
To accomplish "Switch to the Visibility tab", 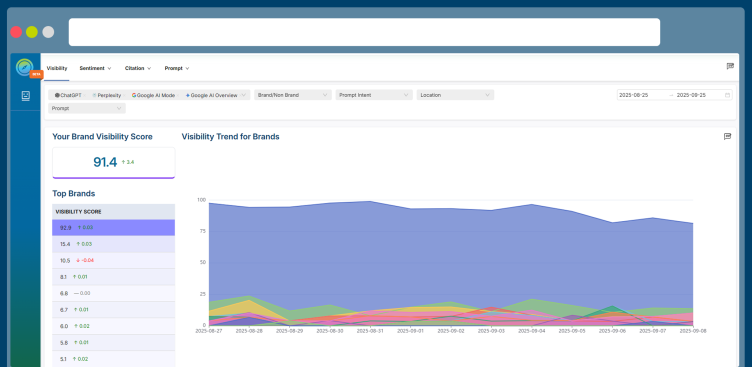I will [57, 68].
